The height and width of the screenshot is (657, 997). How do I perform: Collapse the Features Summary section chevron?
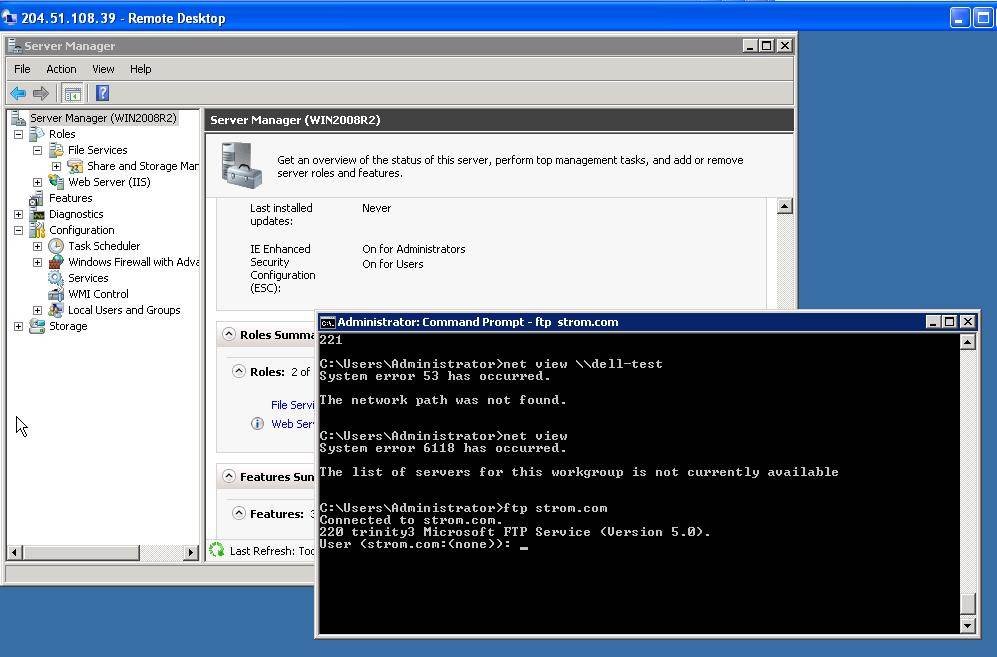pos(229,477)
